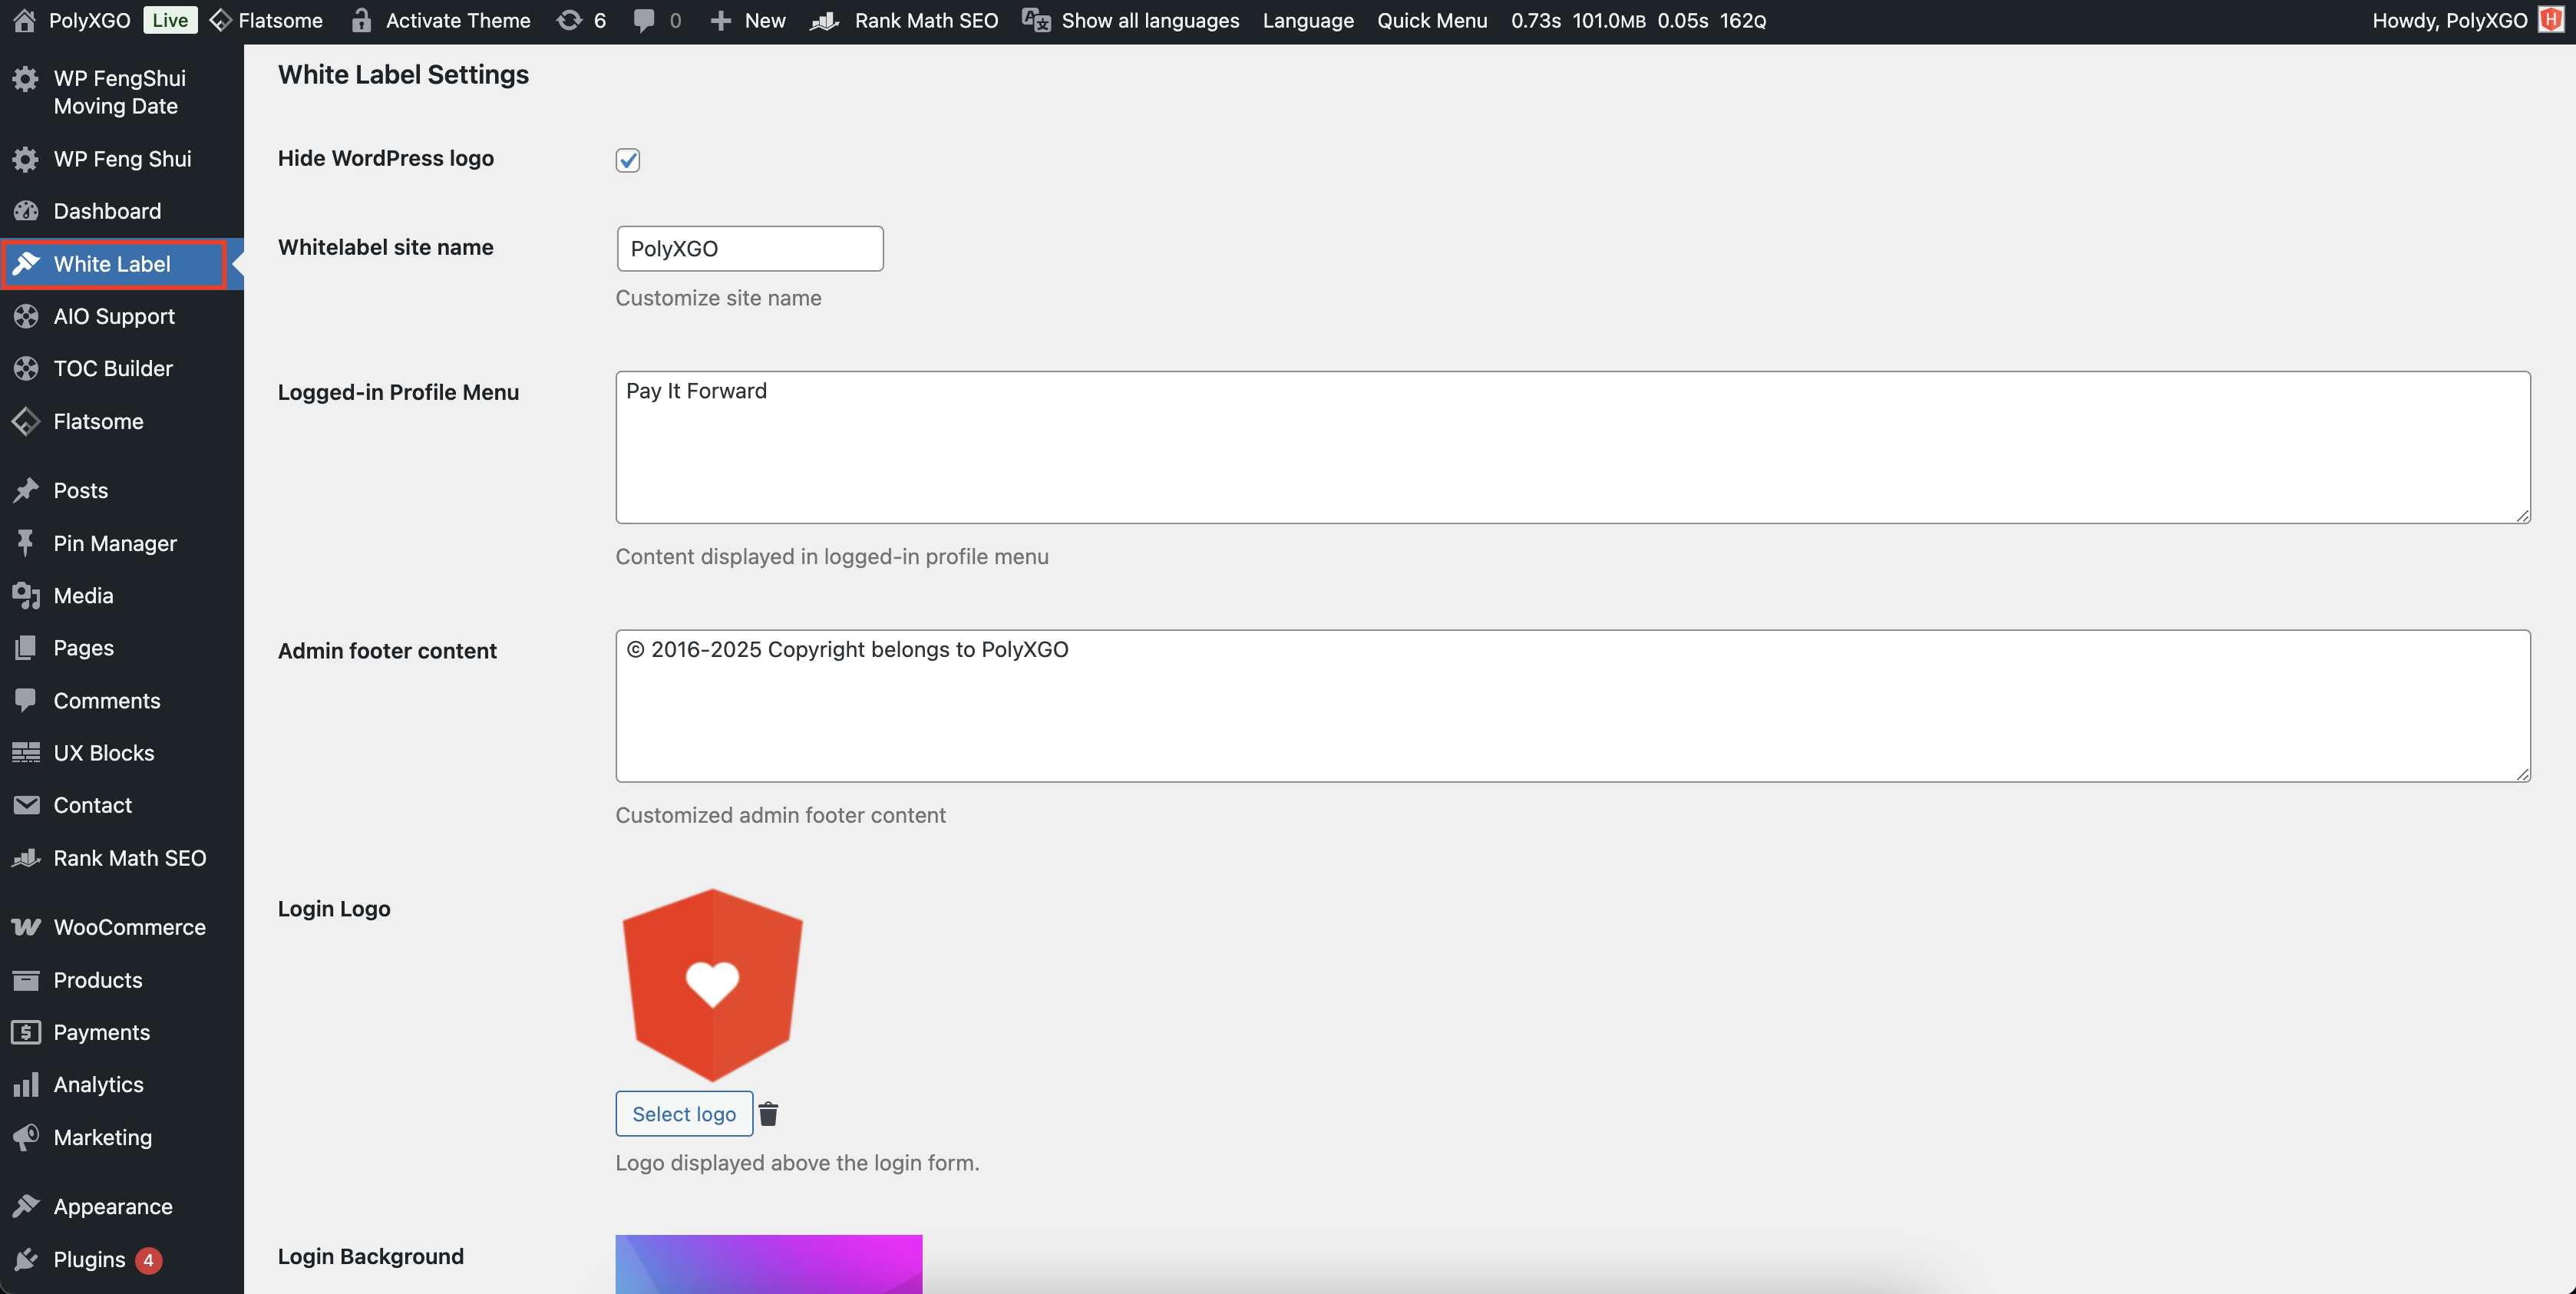Click the Pin Manager pin icon
This screenshot has height=1294, width=2576.
[x=26, y=543]
